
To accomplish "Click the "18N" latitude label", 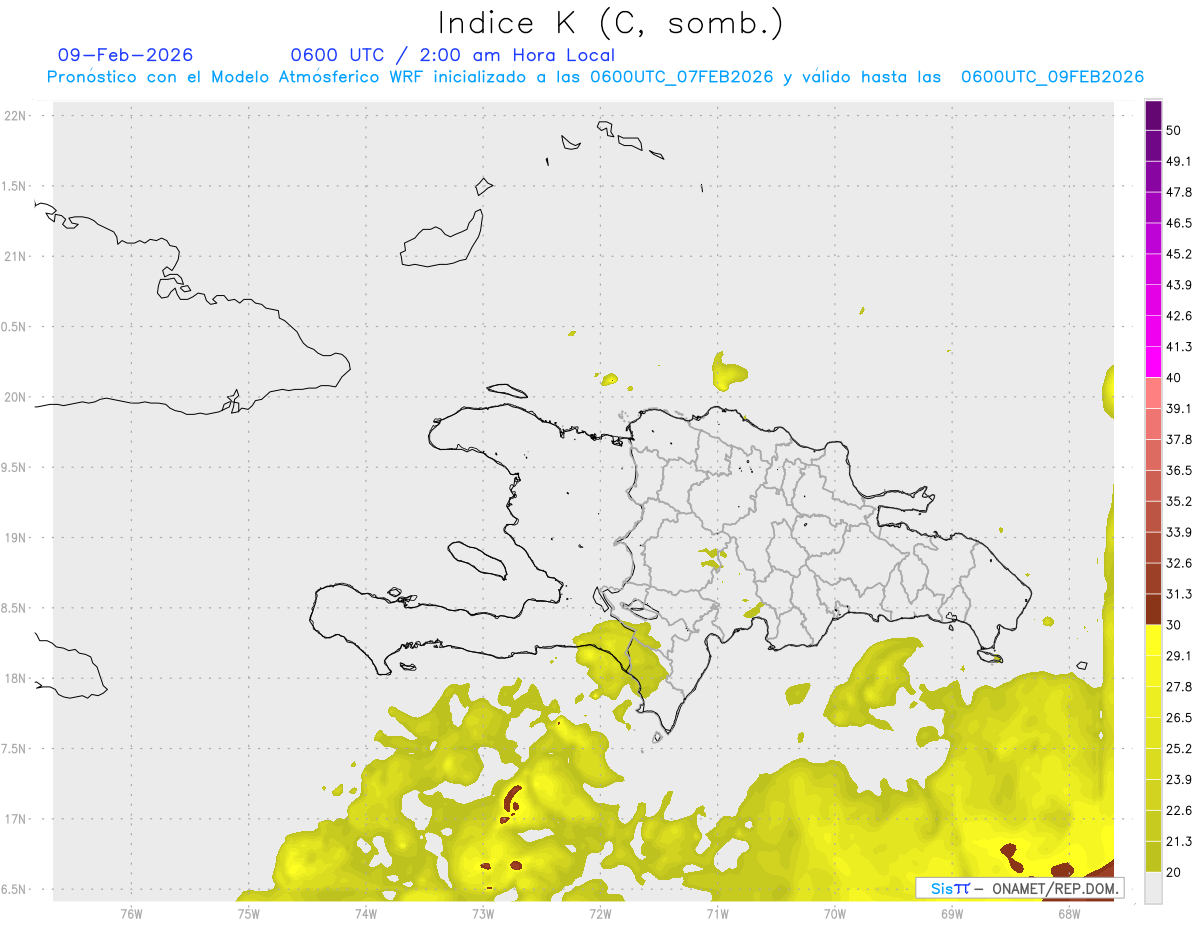I will pyautogui.click(x=15, y=678).
